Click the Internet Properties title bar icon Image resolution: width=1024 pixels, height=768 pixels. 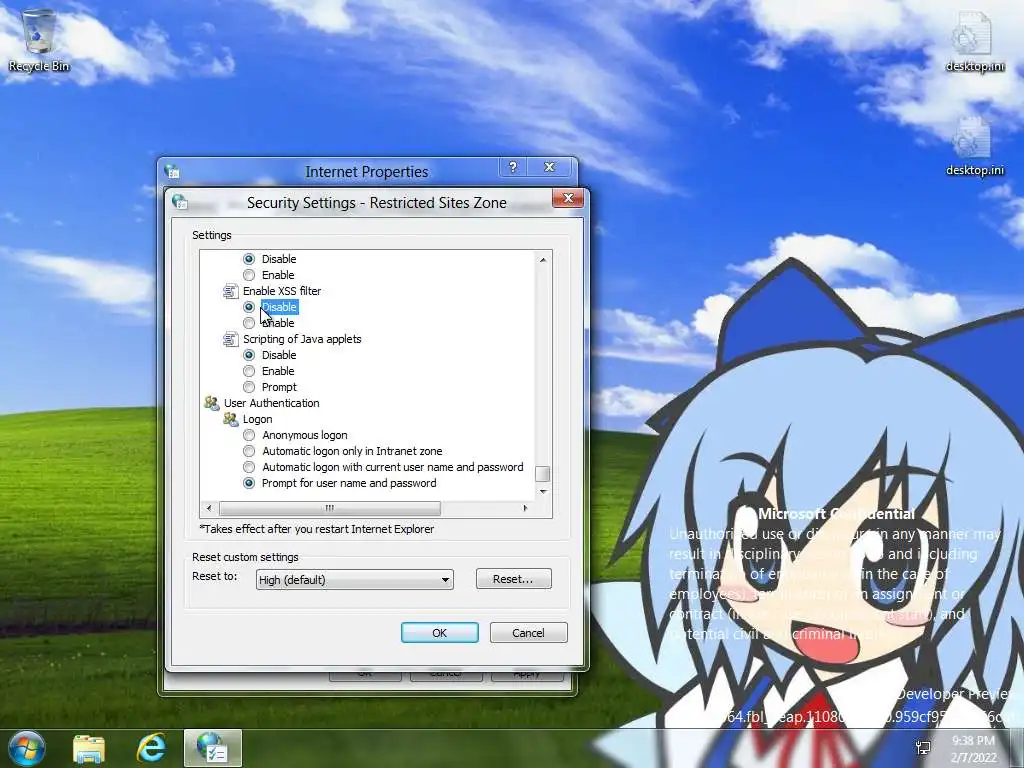tap(172, 172)
